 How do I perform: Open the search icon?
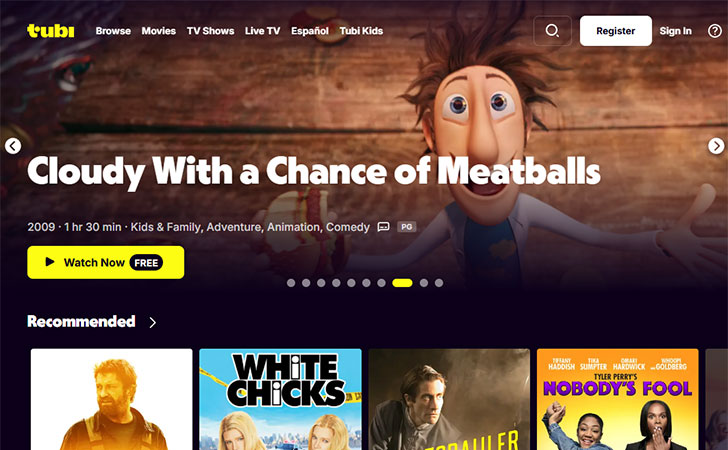[x=552, y=31]
